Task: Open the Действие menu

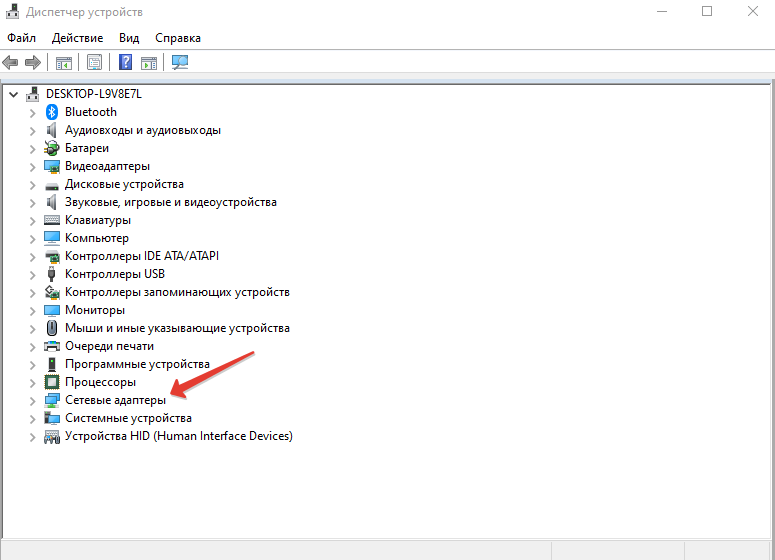Action: tap(77, 38)
